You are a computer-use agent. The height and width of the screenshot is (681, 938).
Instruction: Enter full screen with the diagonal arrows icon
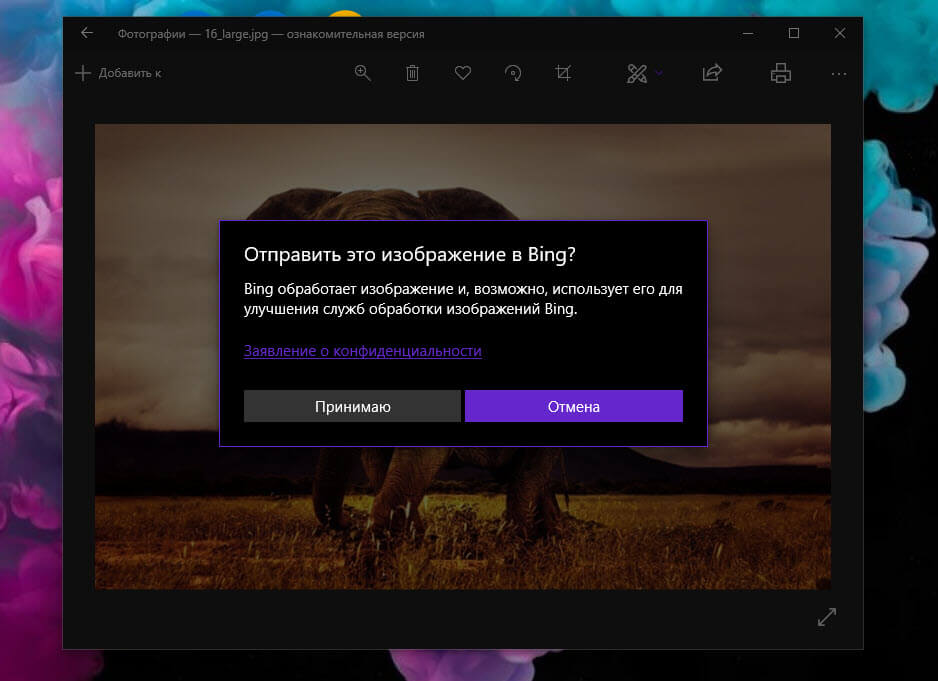tap(827, 617)
